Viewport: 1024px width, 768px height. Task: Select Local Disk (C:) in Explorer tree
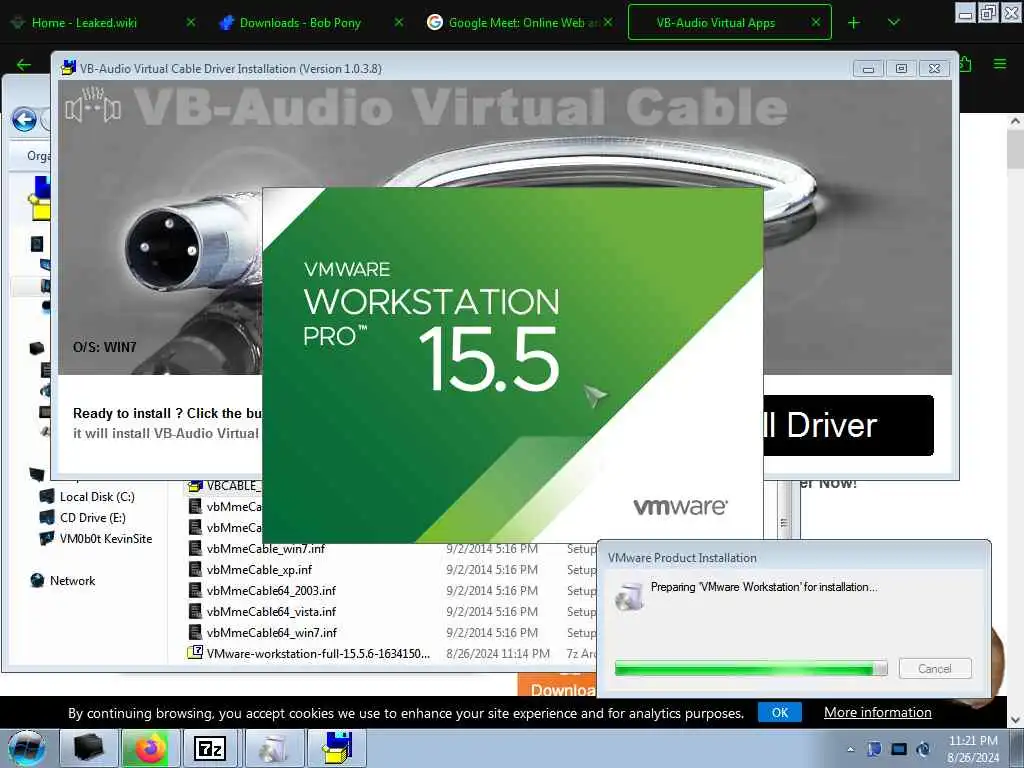point(97,497)
